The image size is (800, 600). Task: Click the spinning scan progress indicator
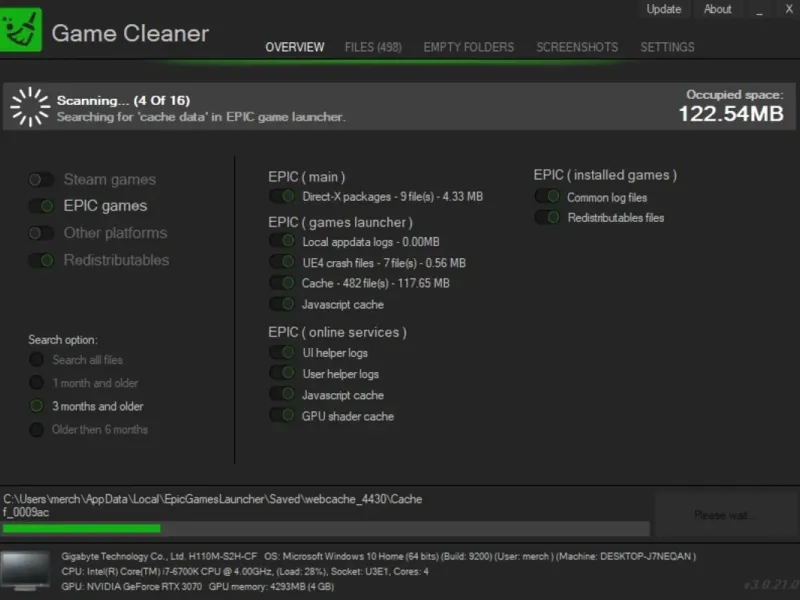coord(30,107)
